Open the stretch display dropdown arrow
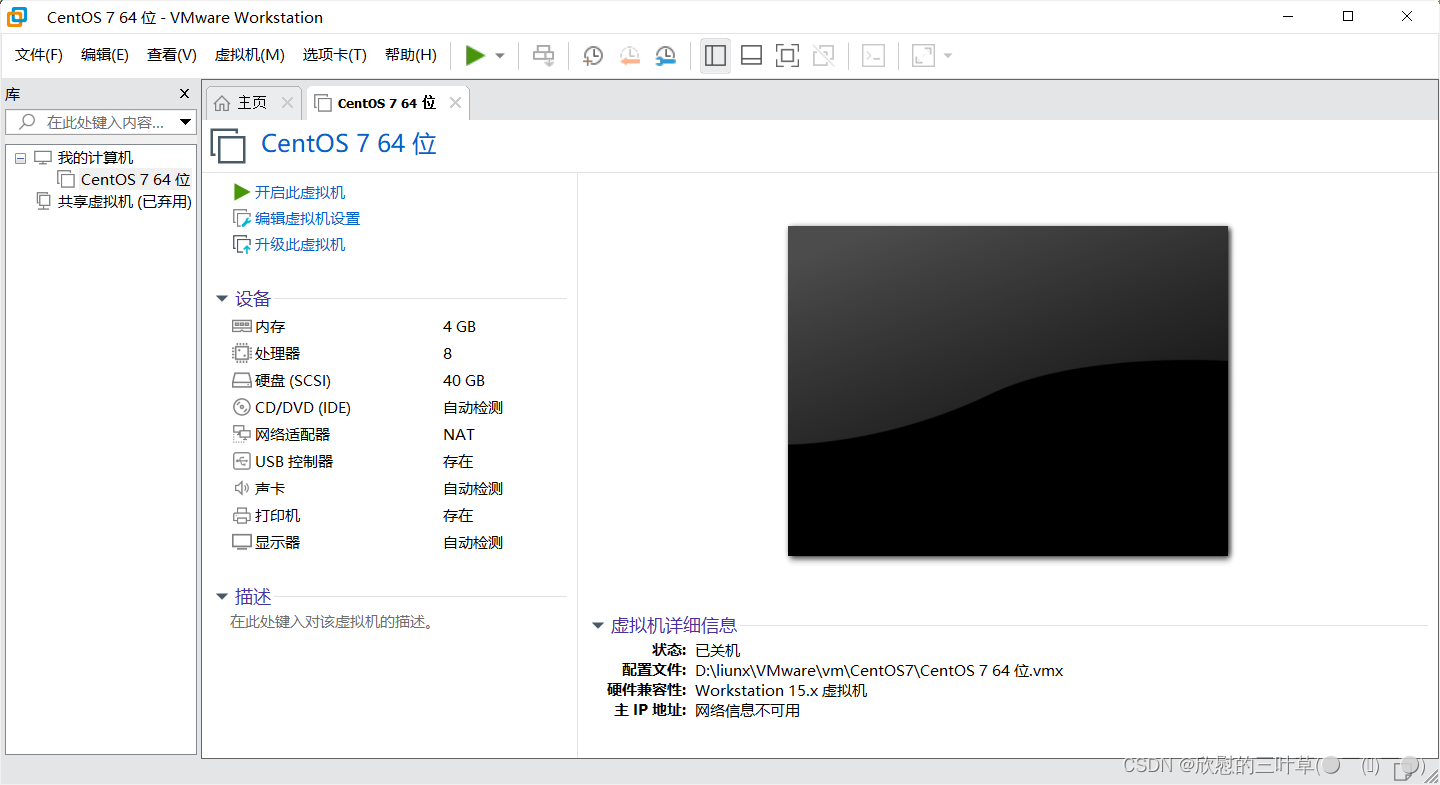 point(948,56)
